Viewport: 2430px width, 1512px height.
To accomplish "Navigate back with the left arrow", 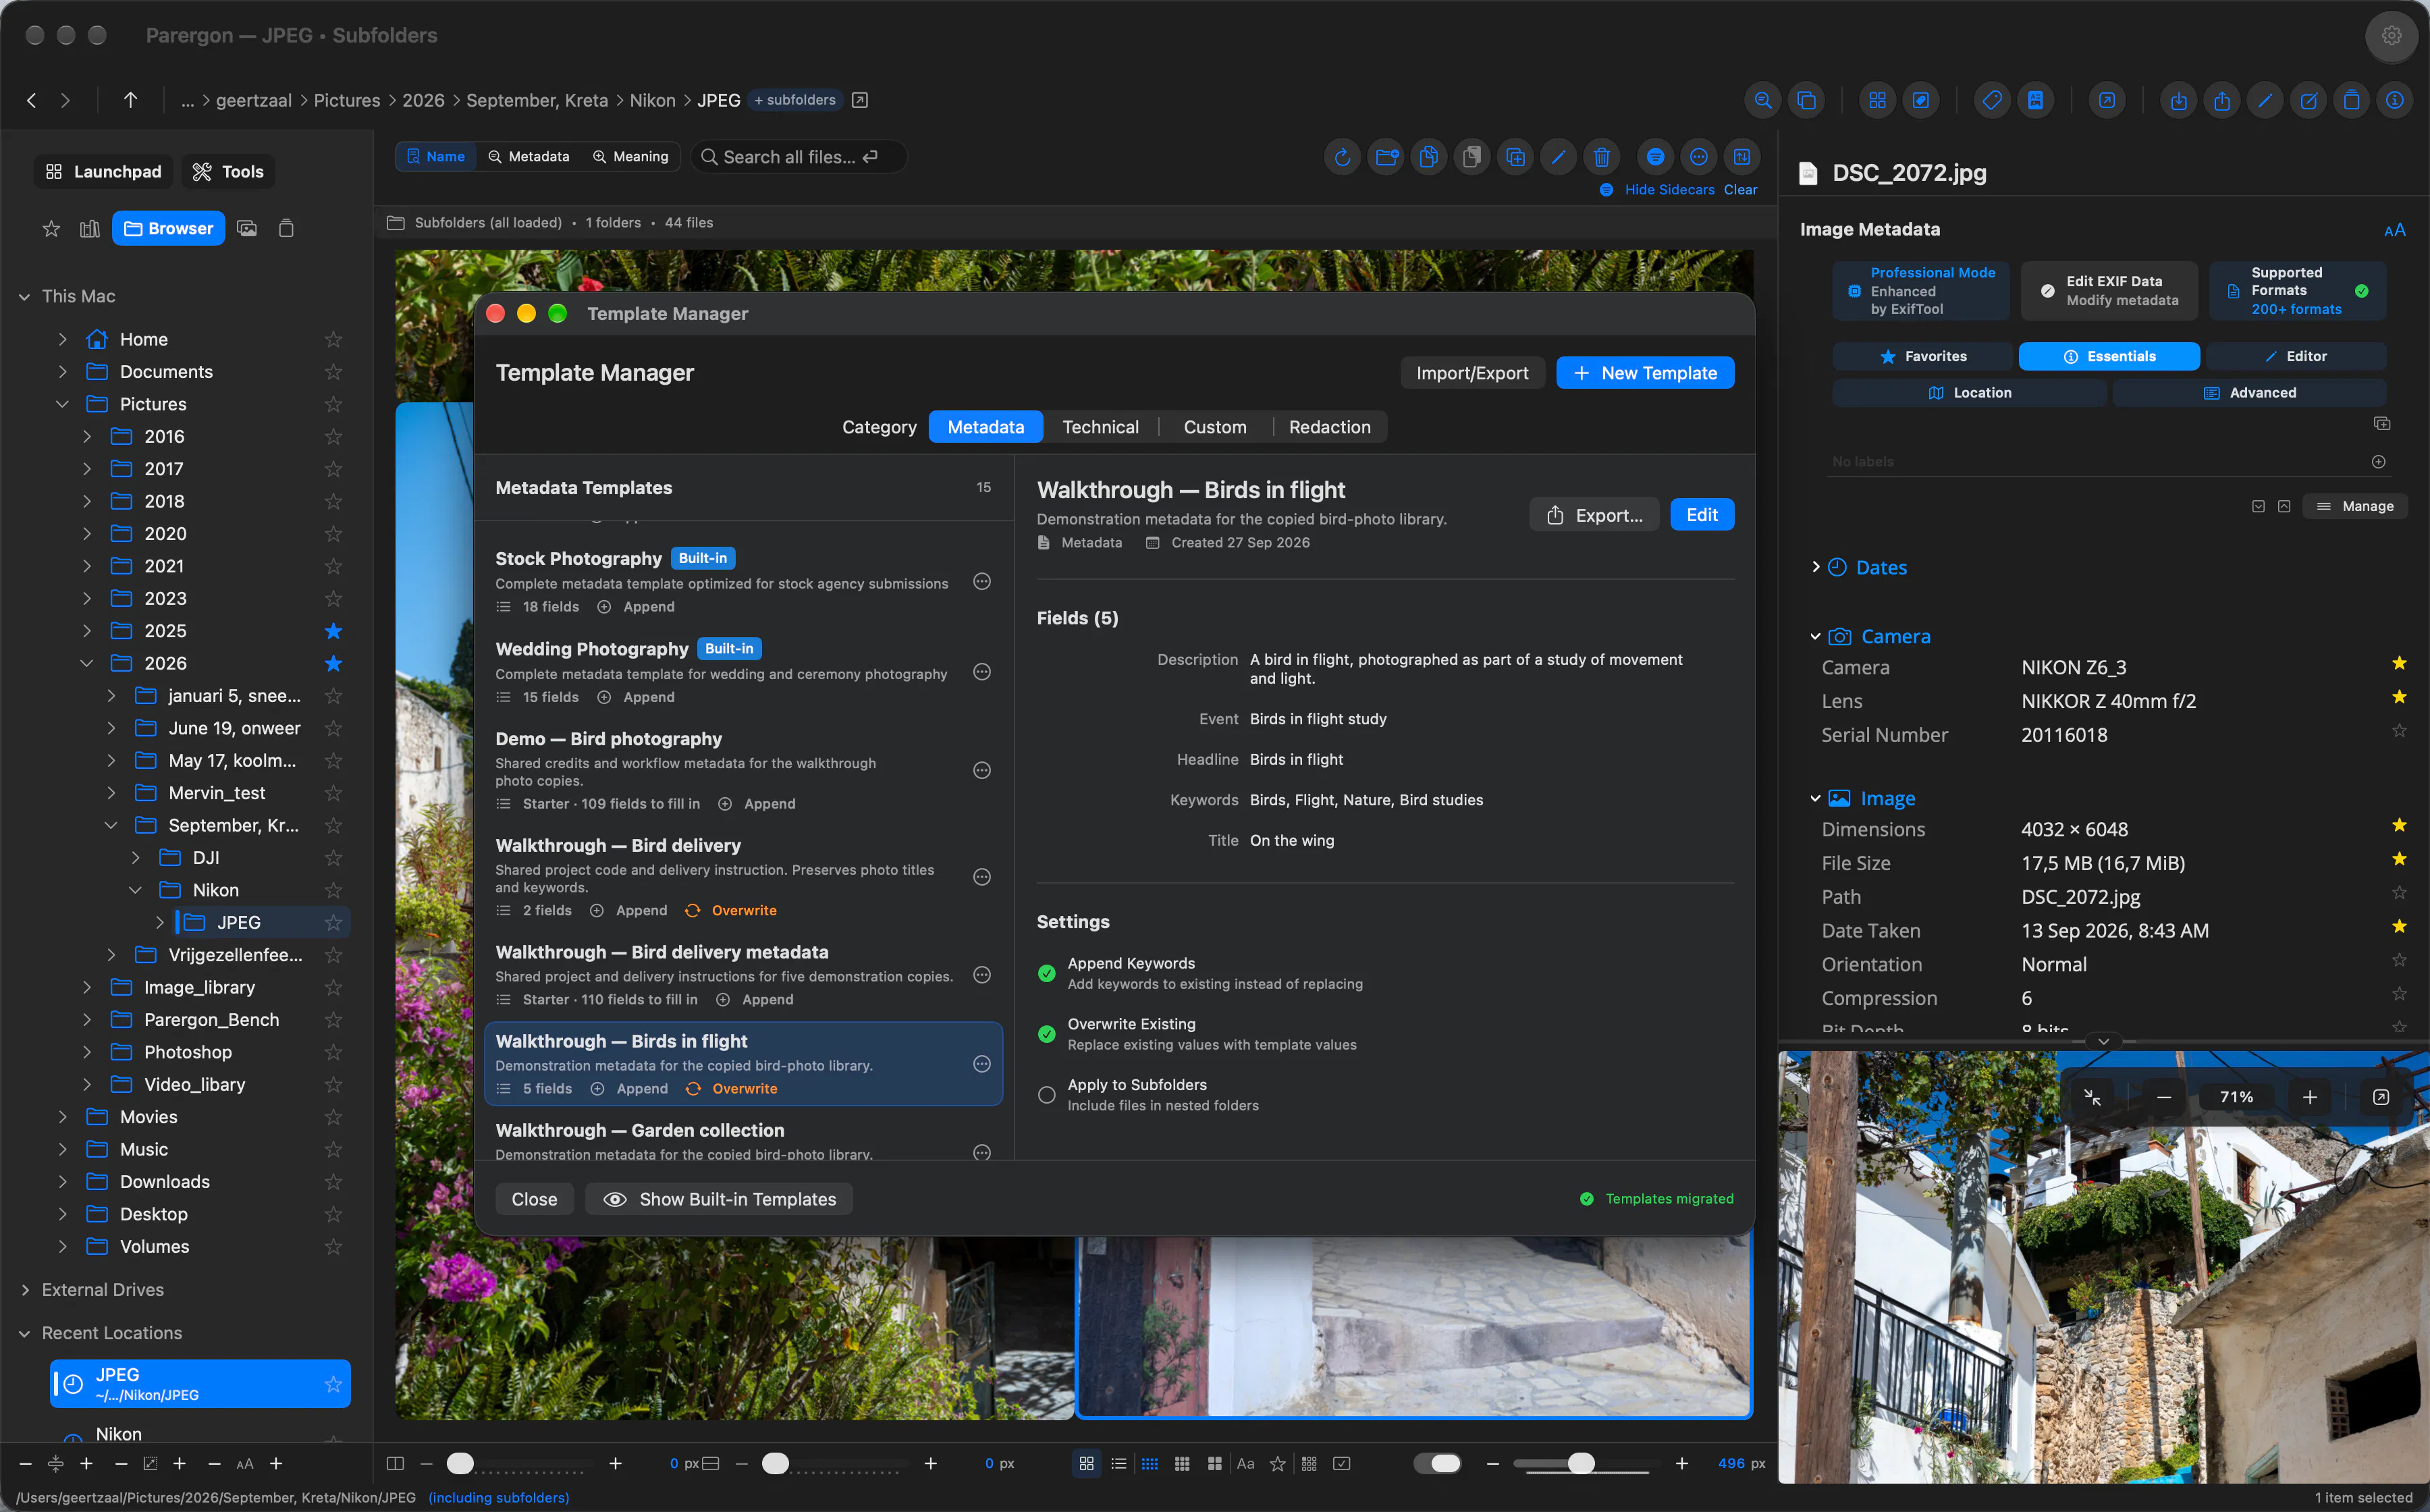I will (x=32, y=100).
